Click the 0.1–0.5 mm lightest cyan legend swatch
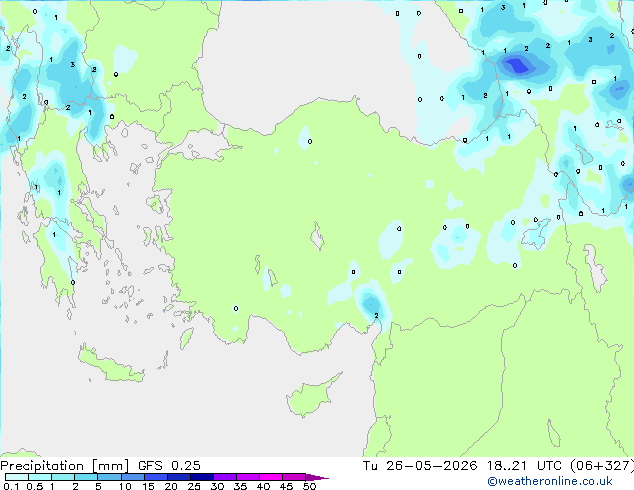 pyautogui.click(x=17, y=477)
